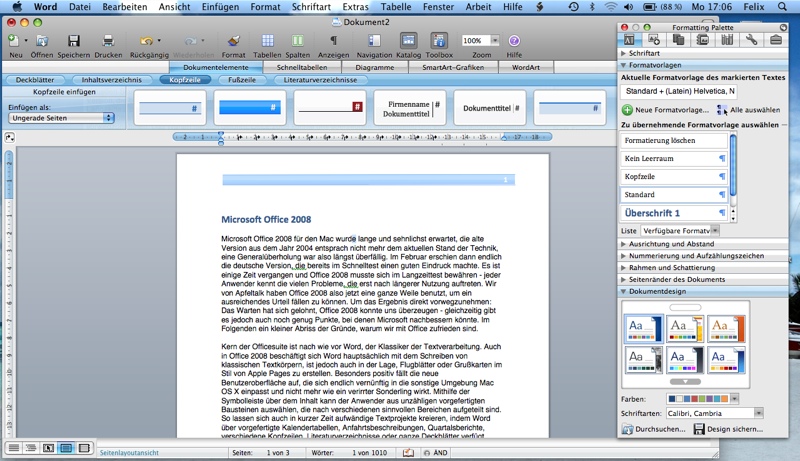
Task: Open dropdown arrow next to Neu
Action: 26,40
